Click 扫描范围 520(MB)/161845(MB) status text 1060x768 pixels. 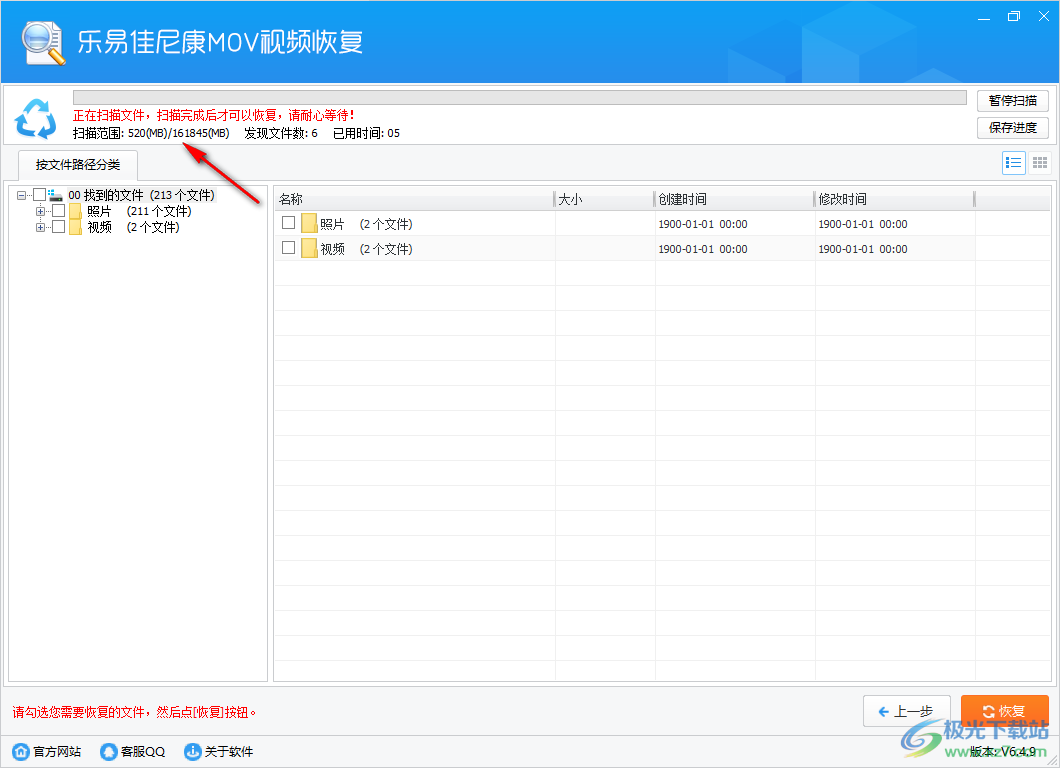click(151, 133)
